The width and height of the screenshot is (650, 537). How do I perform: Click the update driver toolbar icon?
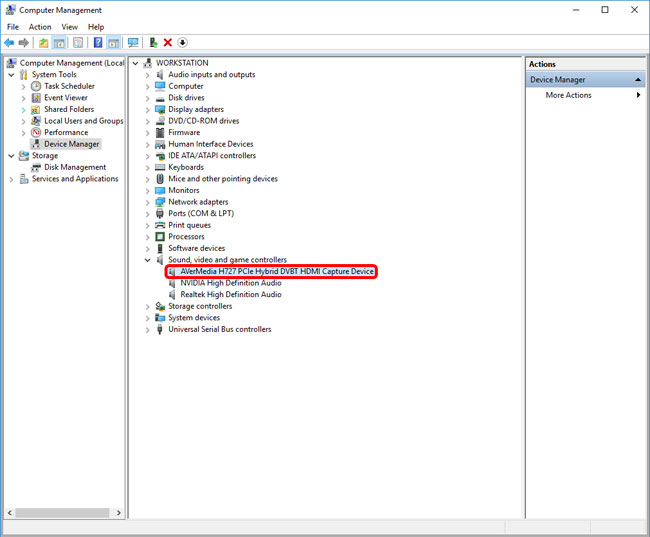point(152,43)
